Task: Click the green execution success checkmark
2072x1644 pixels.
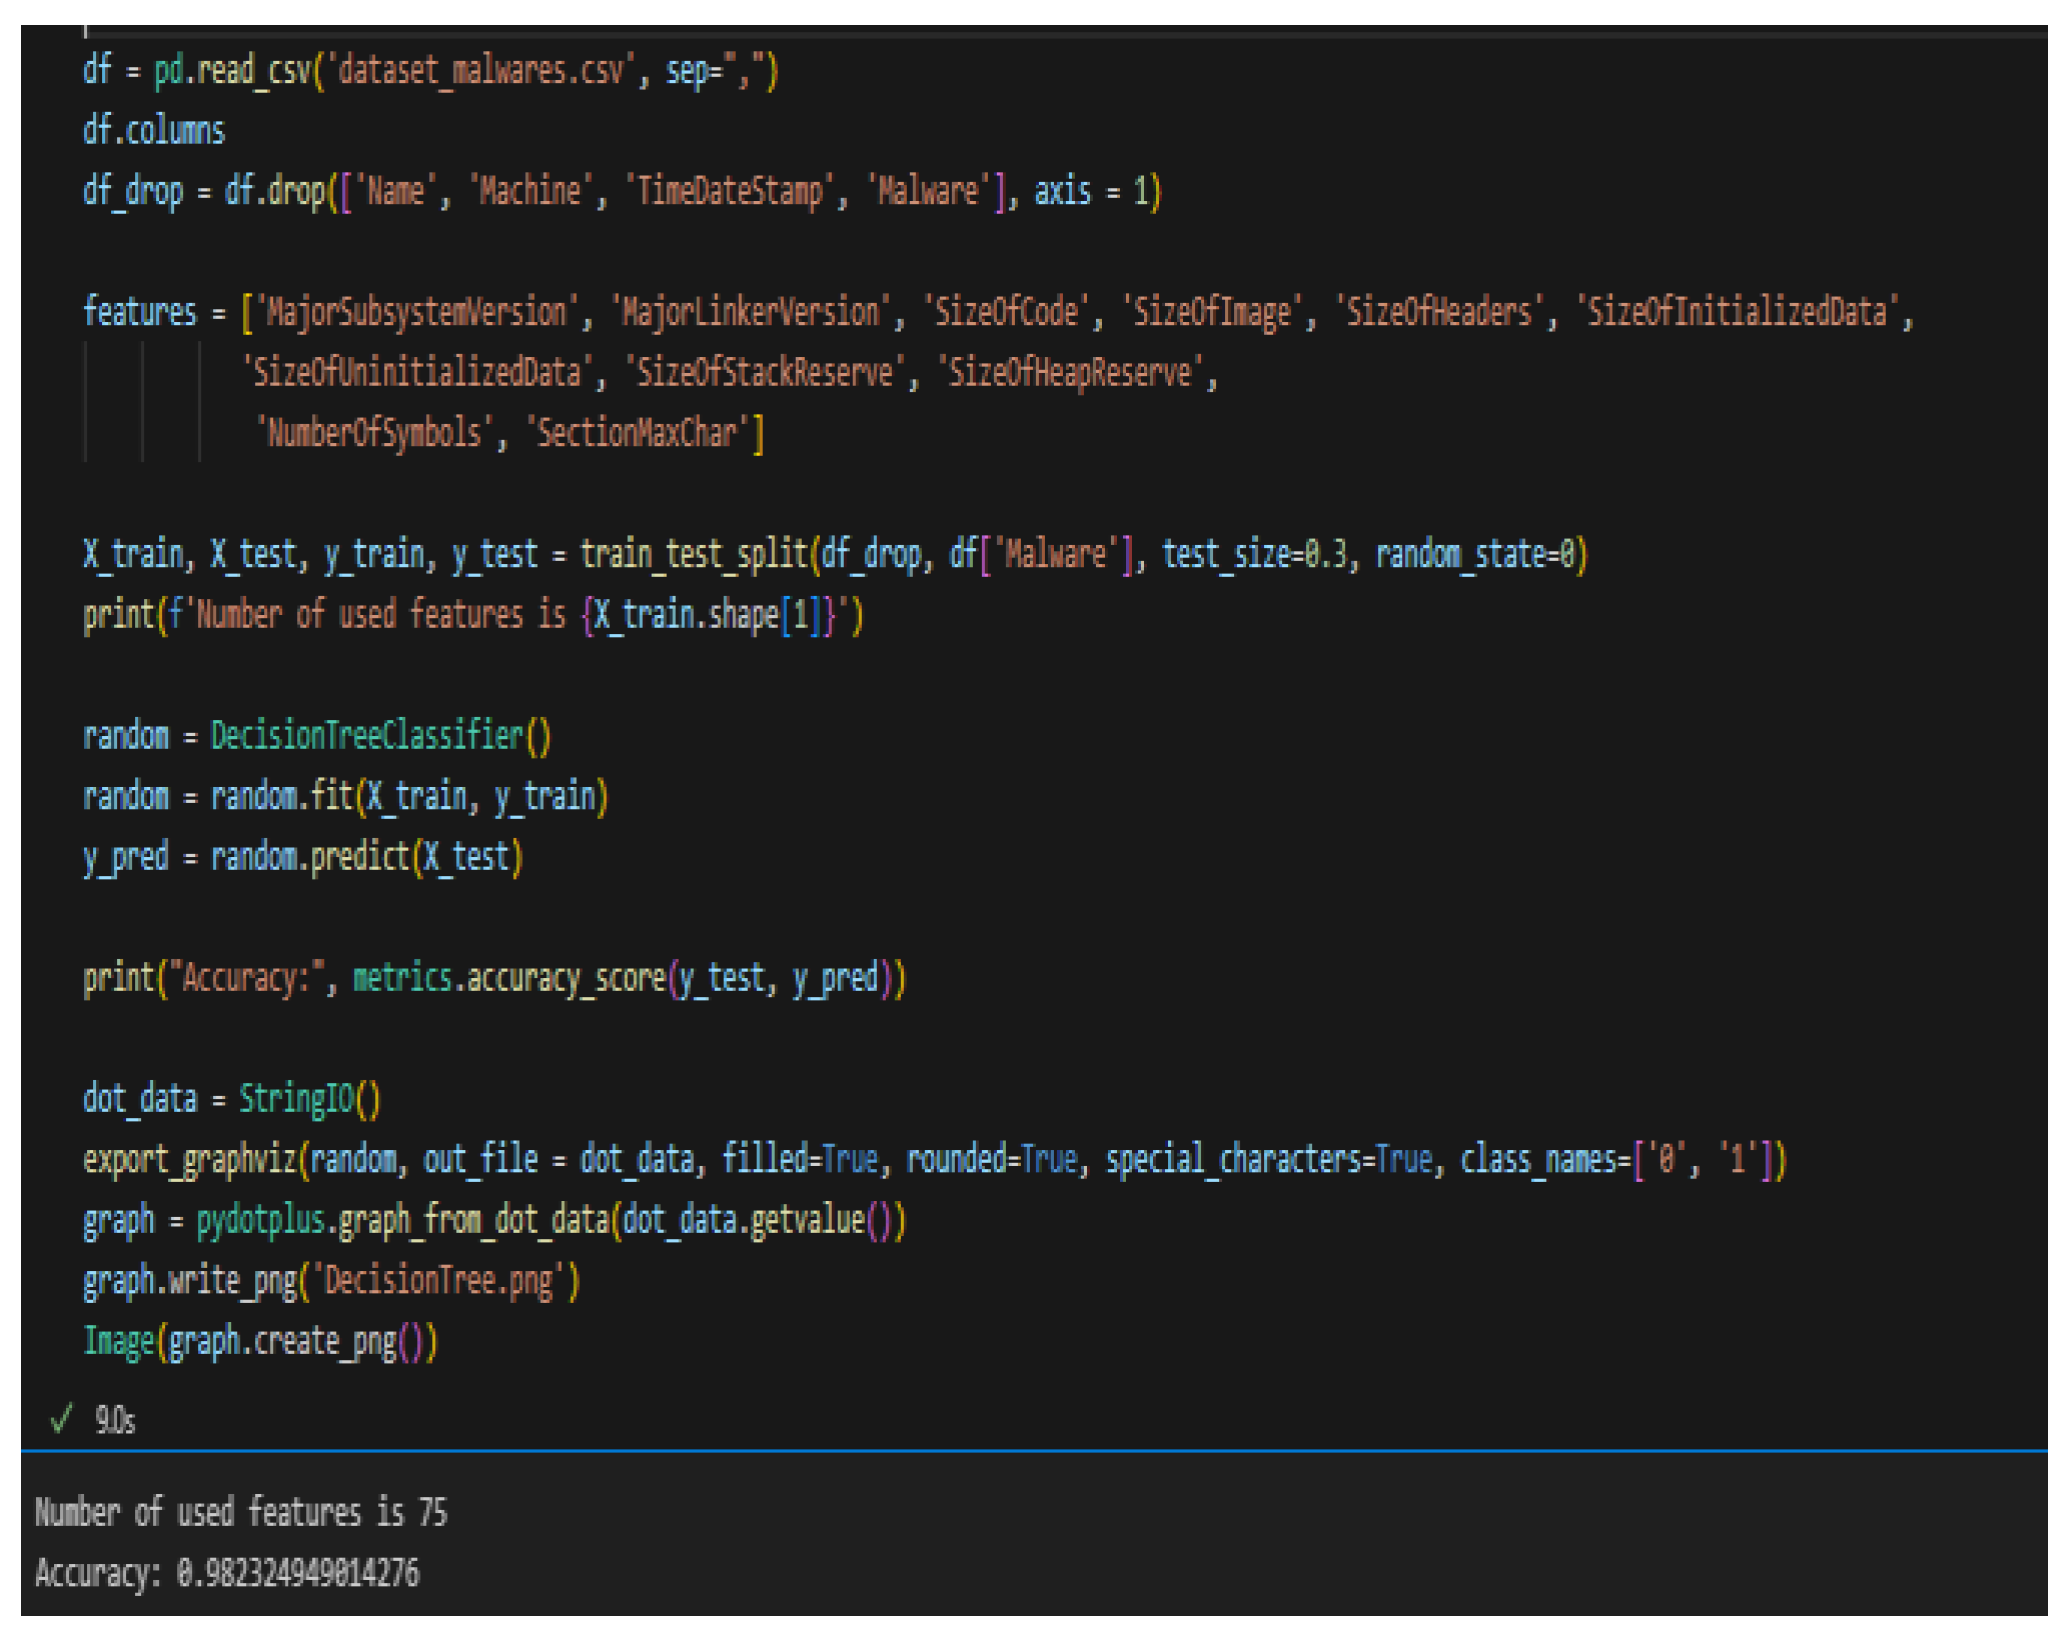Action: 62,1417
